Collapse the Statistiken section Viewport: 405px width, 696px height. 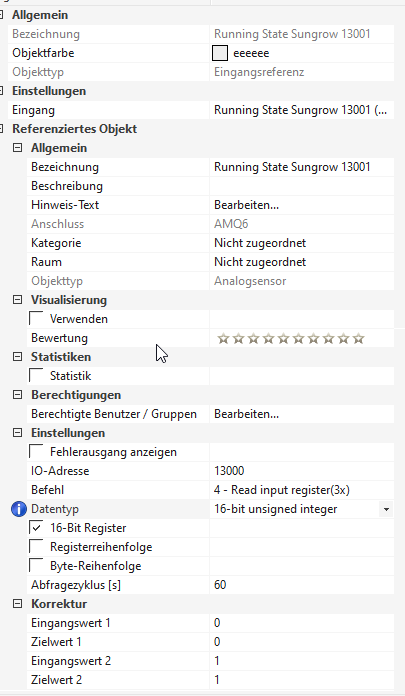point(17,356)
